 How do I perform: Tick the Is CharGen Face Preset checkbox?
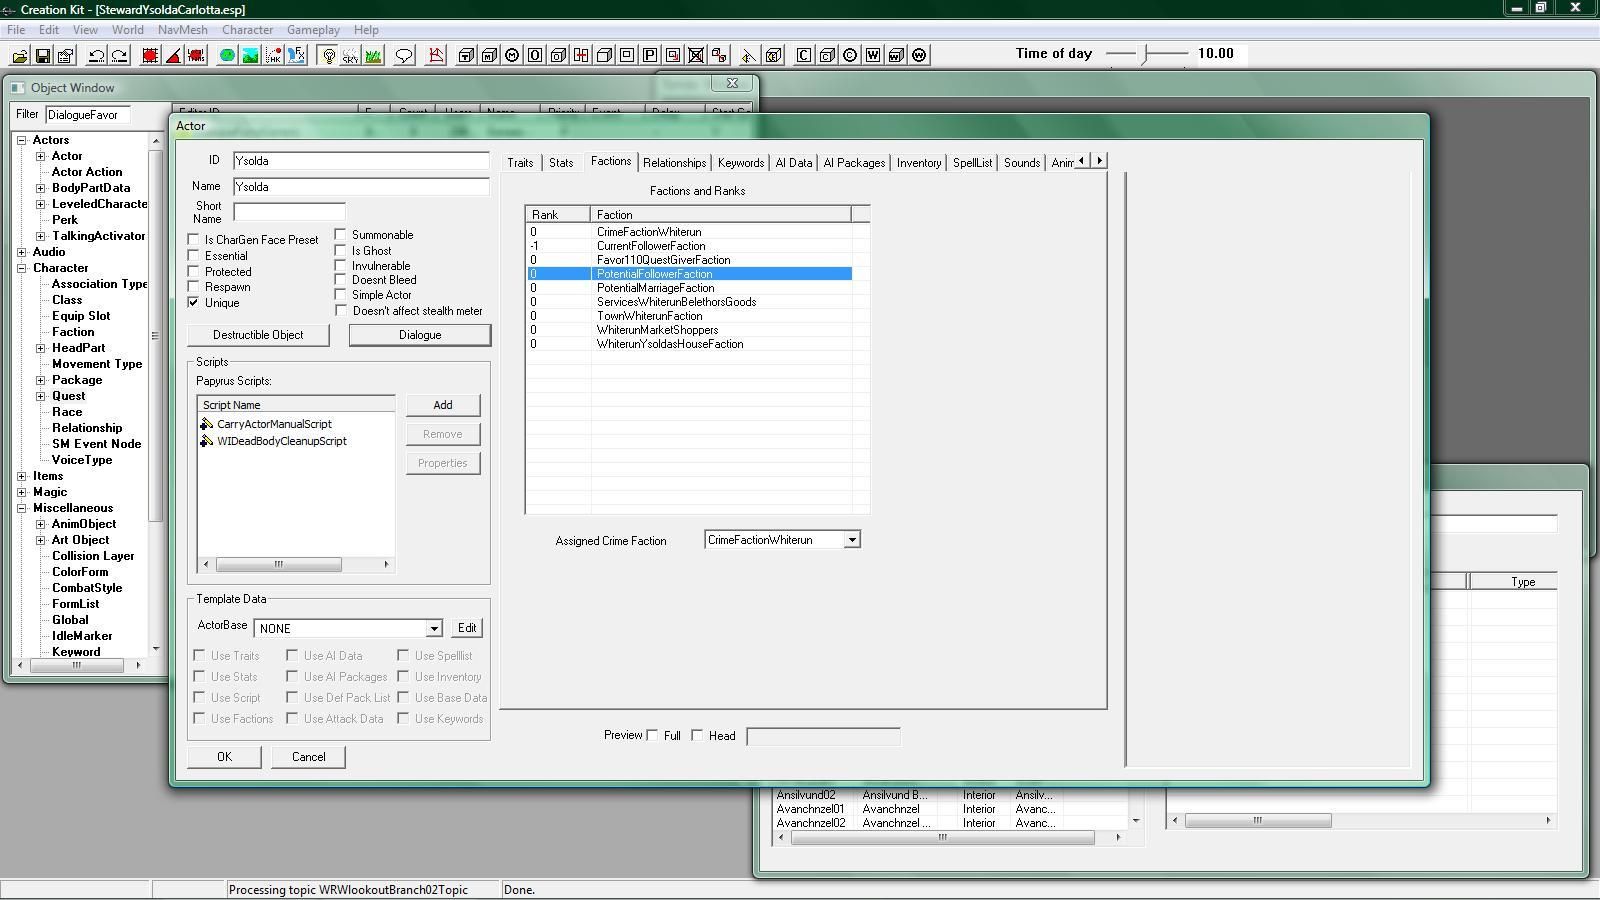[x=193, y=240]
